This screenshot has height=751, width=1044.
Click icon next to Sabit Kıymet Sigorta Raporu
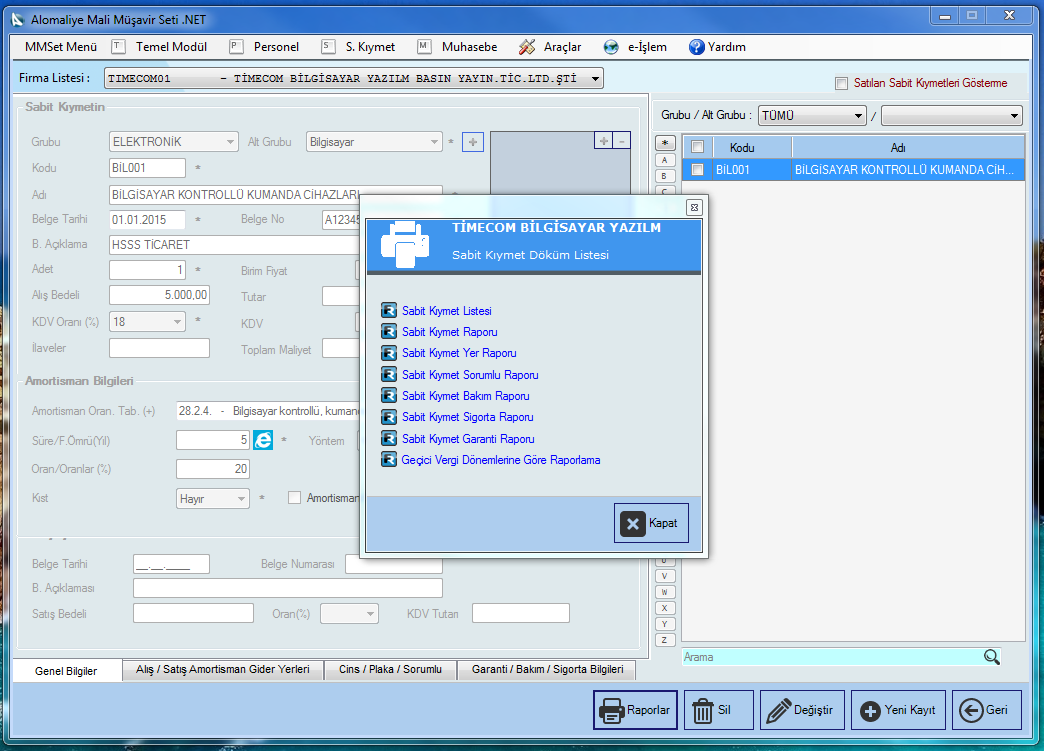point(389,417)
